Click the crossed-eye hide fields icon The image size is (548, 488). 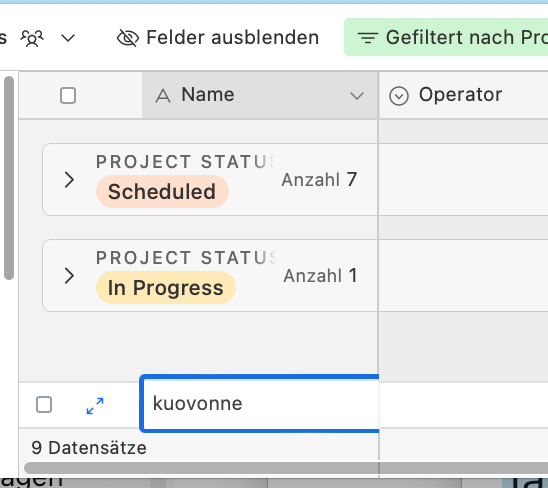128,38
